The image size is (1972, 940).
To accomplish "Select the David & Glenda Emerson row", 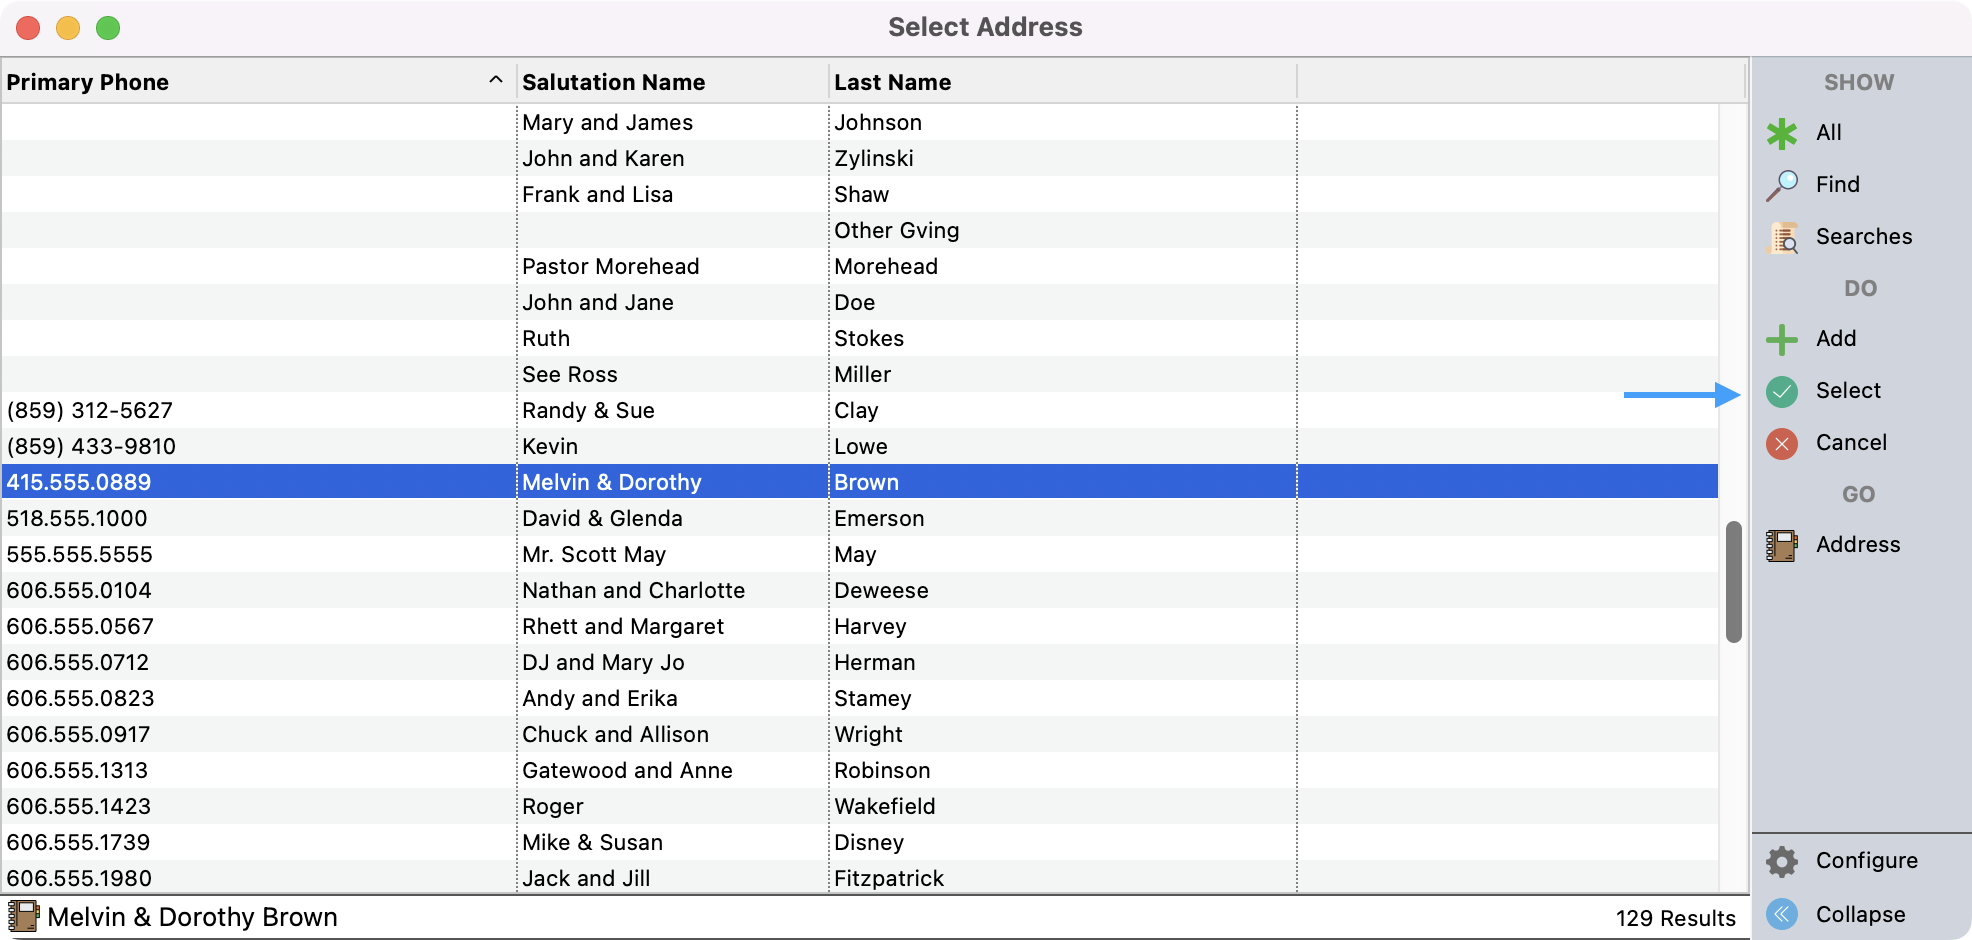I will tap(602, 518).
